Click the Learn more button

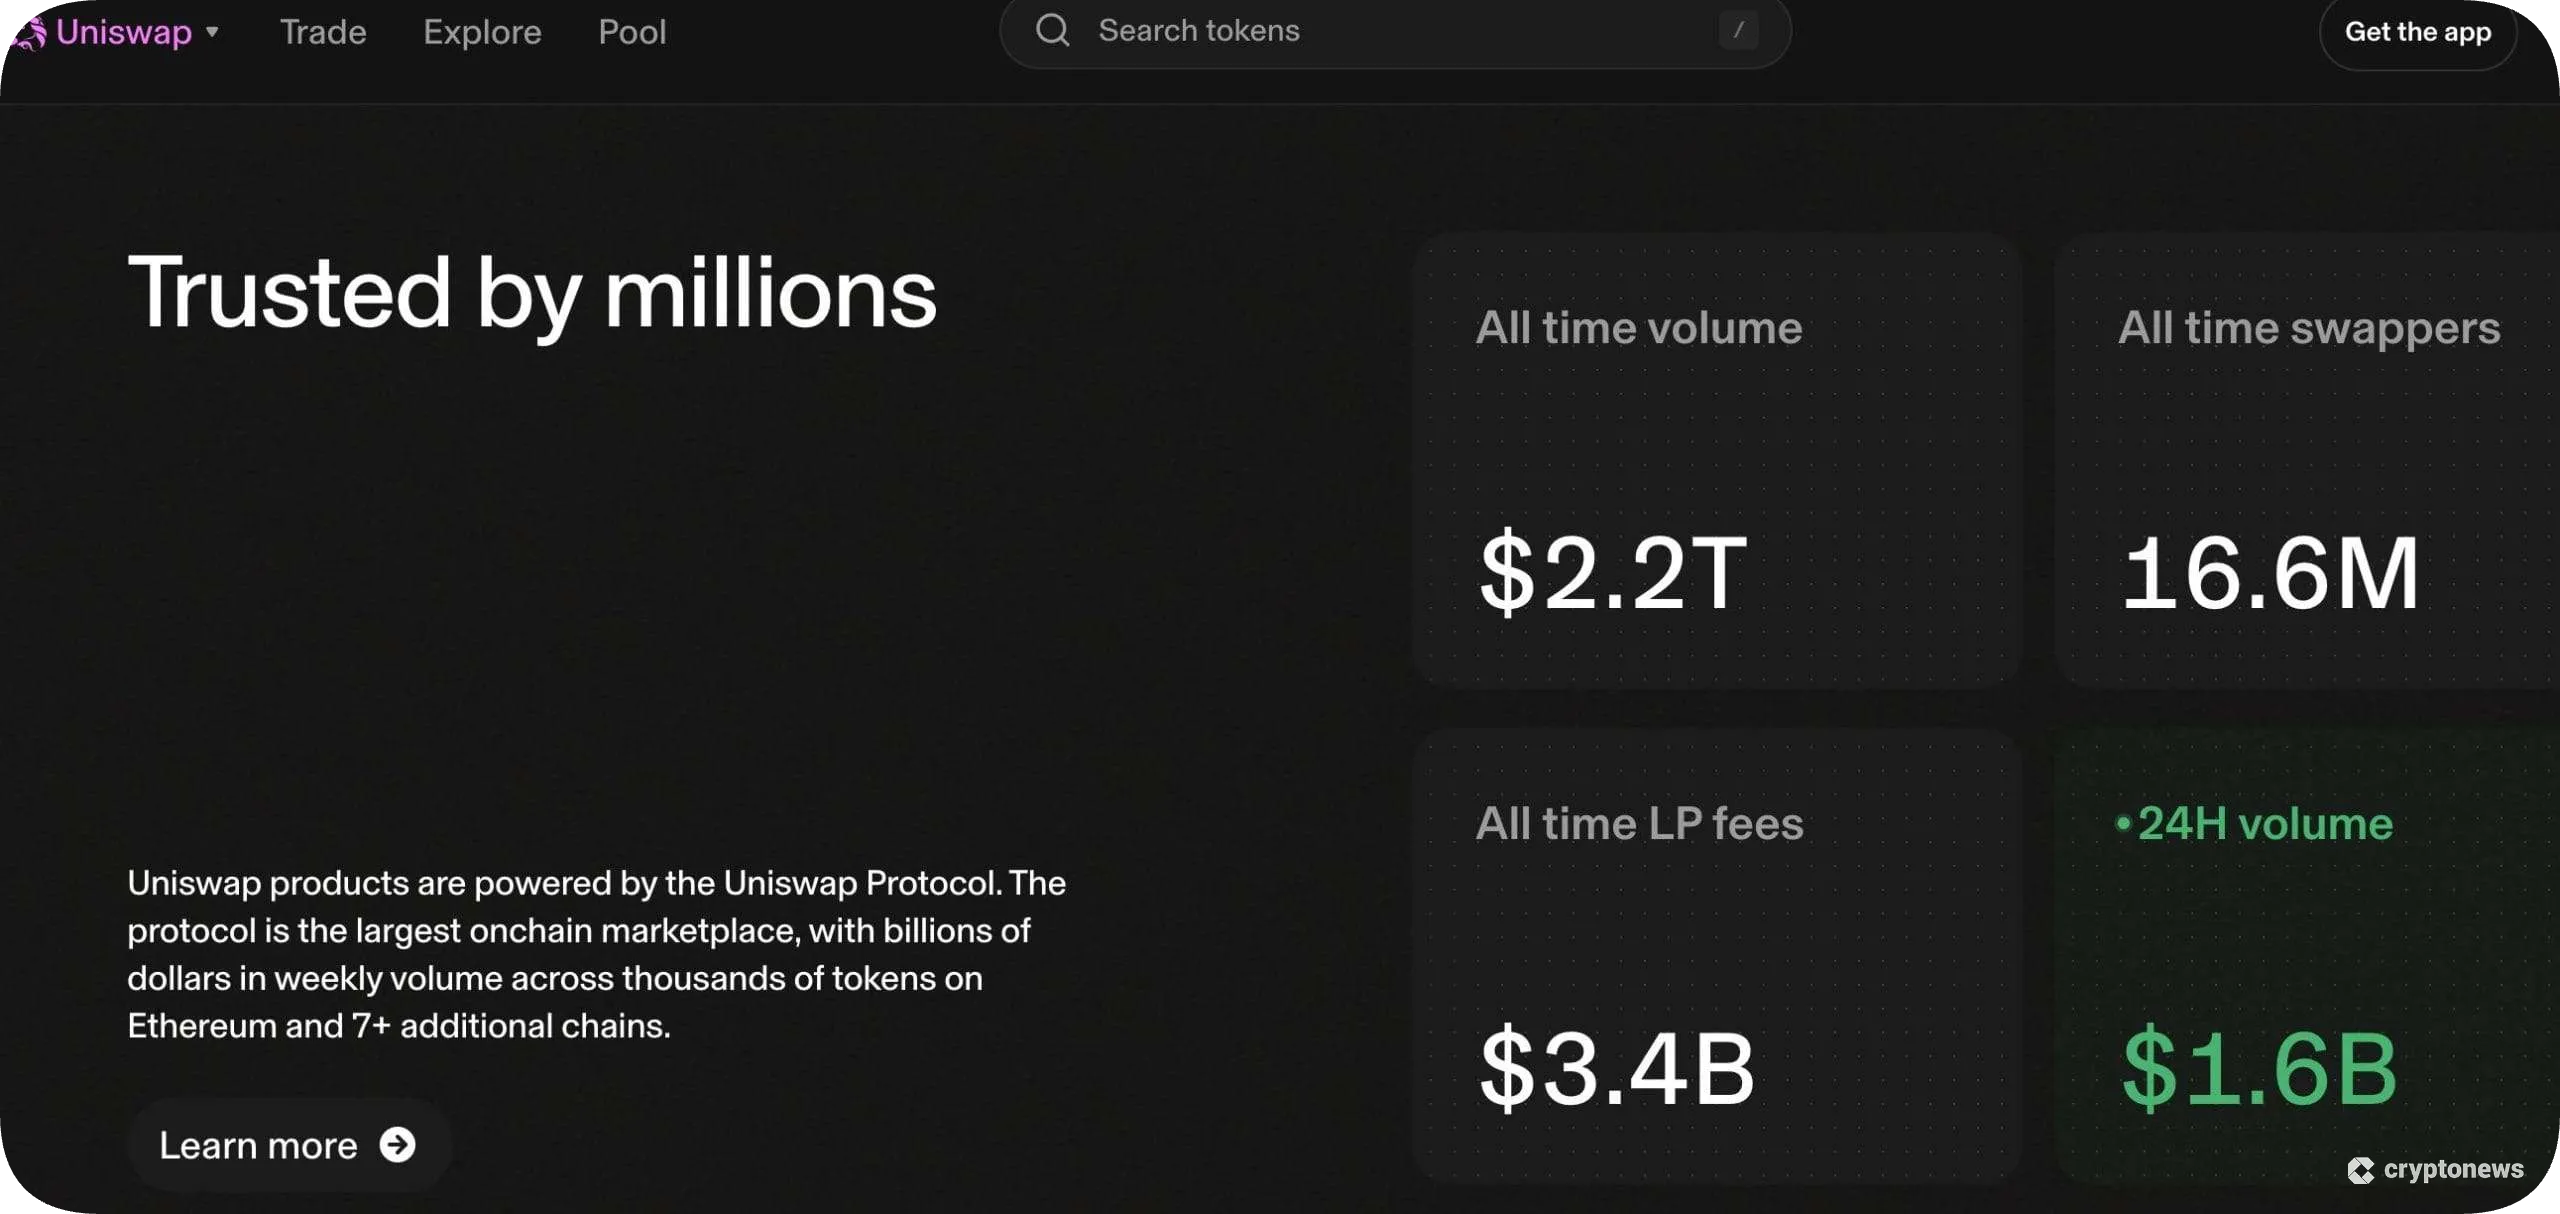coord(258,1145)
